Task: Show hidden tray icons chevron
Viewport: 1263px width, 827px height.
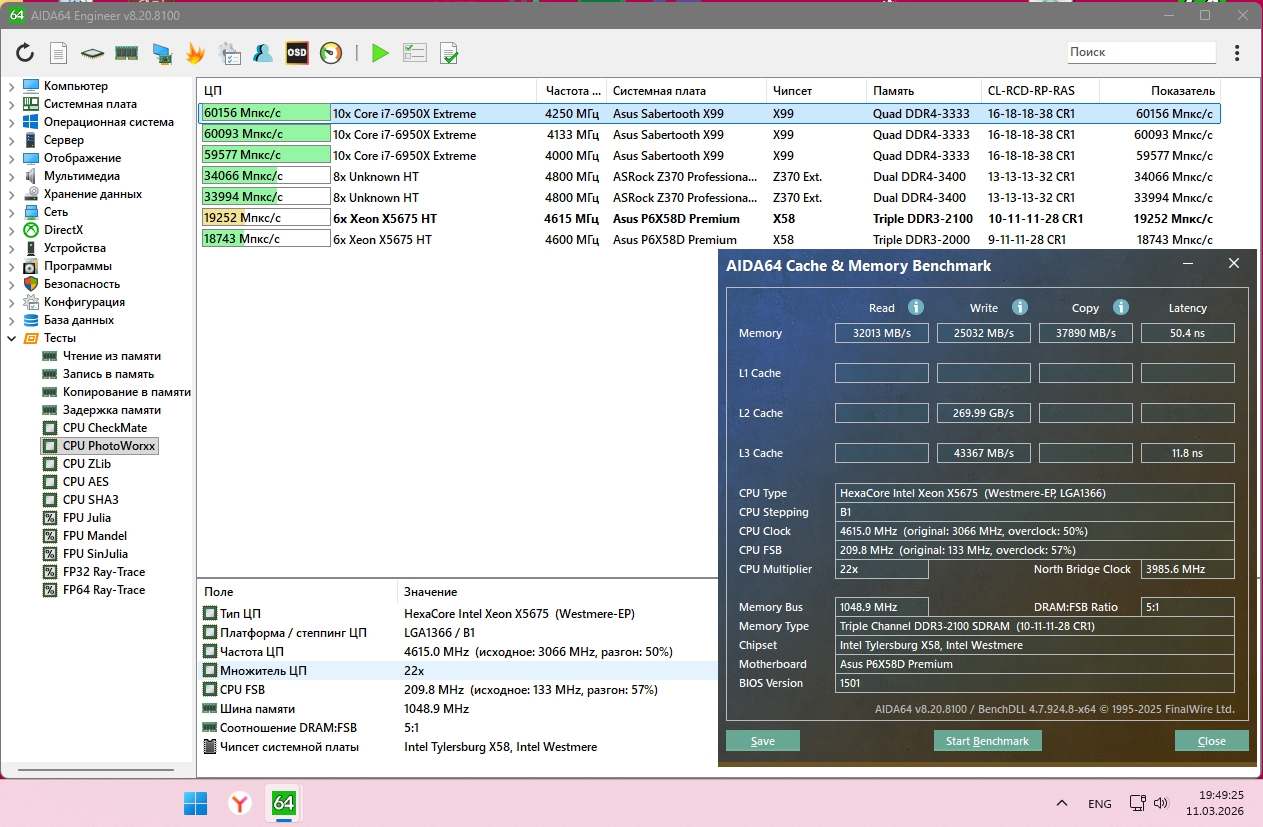Action: coord(1062,803)
